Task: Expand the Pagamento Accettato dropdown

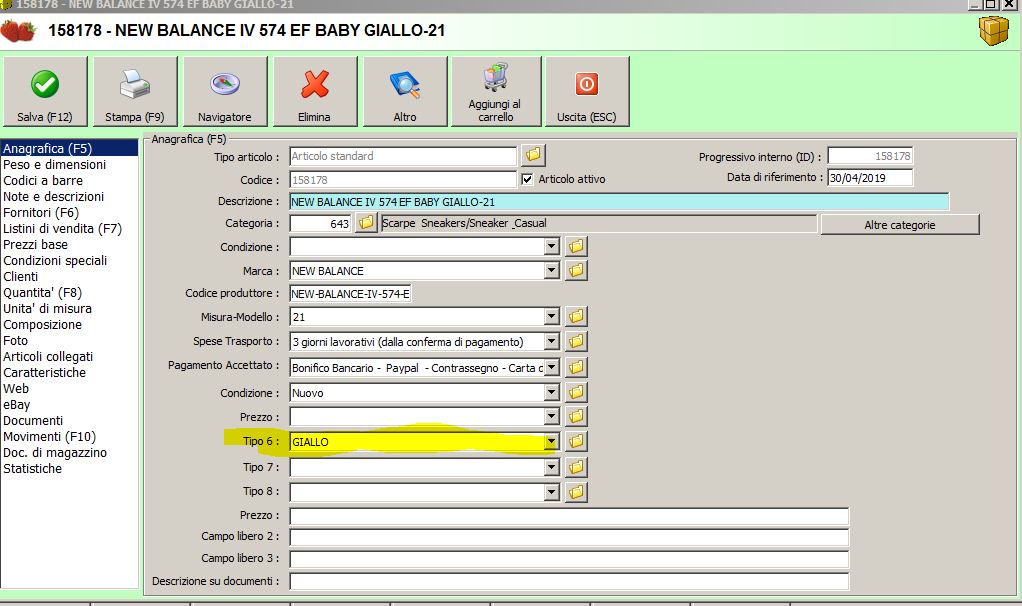Action: click(x=551, y=368)
